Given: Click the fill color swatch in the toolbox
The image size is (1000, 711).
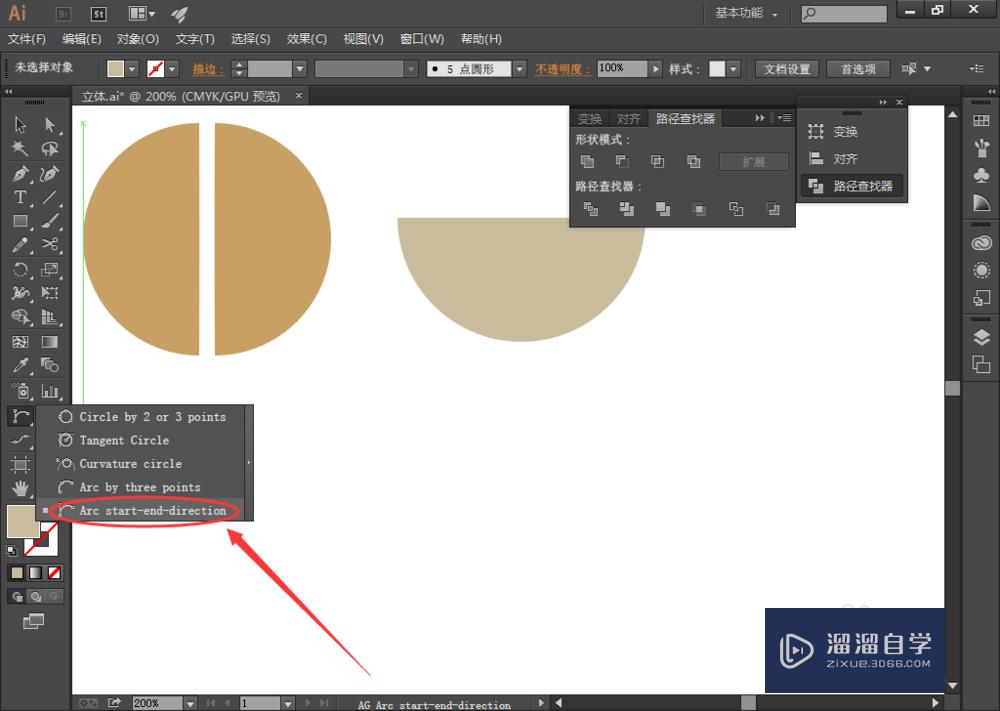Looking at the screenshot, I should 23,521.
